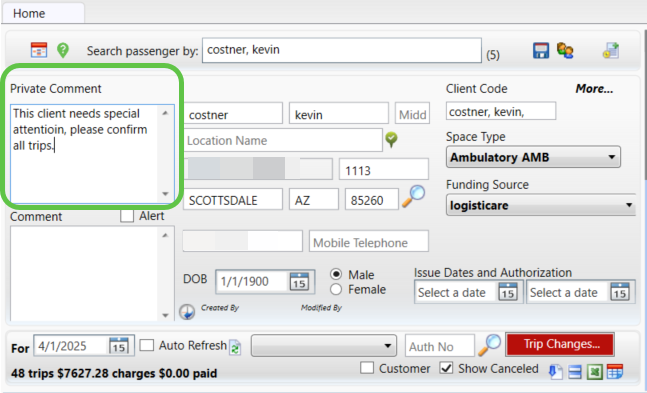Image resolution: width=647 pixels, height=393 pixels.
Task: Click the Comment box scroll down arrow
Action: coord(165,315)
